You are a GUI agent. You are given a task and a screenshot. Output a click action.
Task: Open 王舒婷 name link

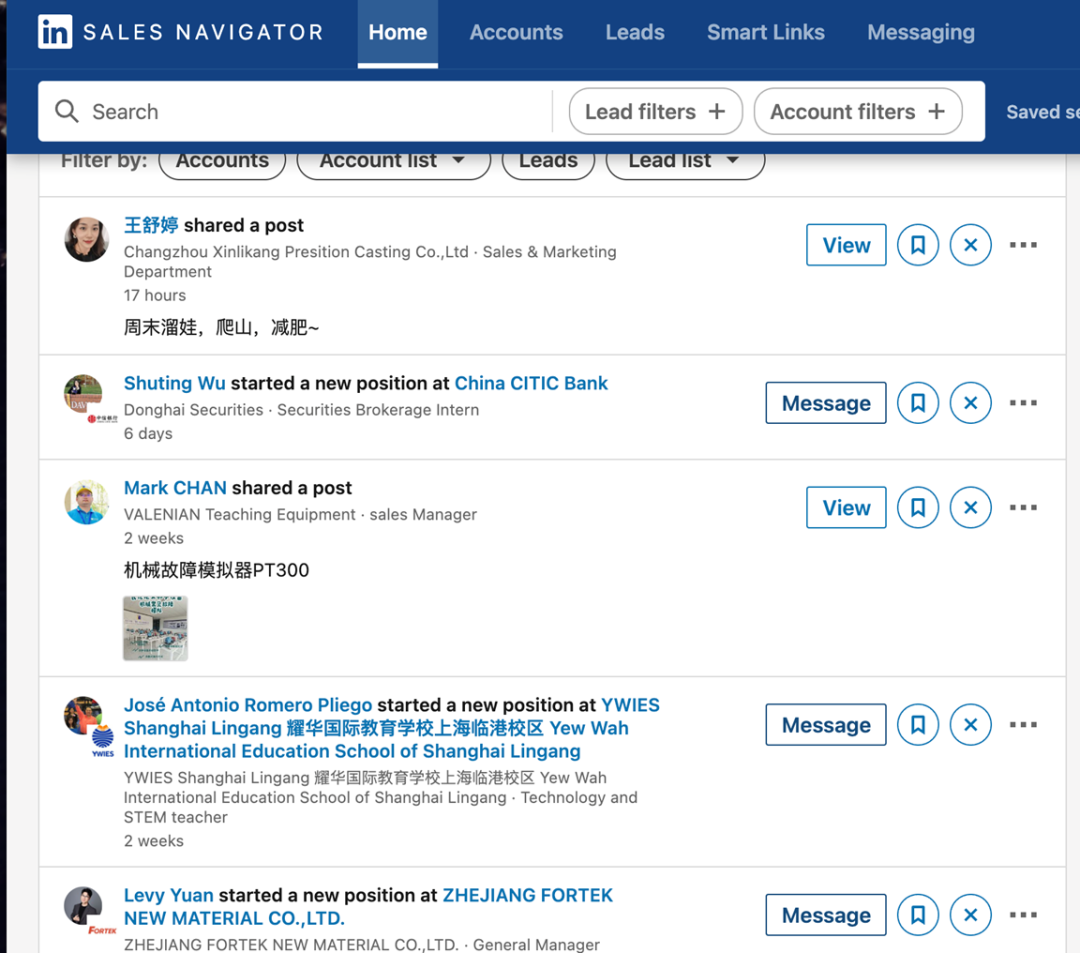pyautogui.click(x=151, y=225)
